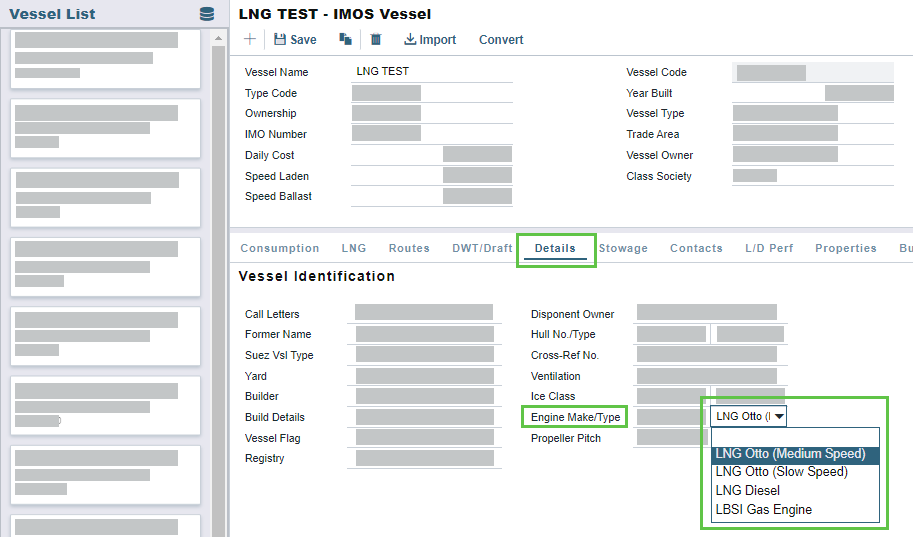
Task: Switch to the Stowage tab
Action: tap(623, 248)
